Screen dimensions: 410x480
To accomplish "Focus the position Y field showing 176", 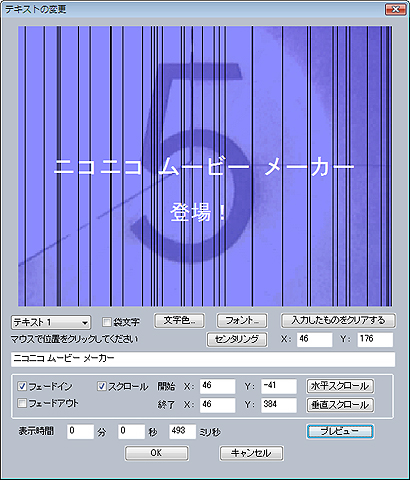I will pos(375,339).
